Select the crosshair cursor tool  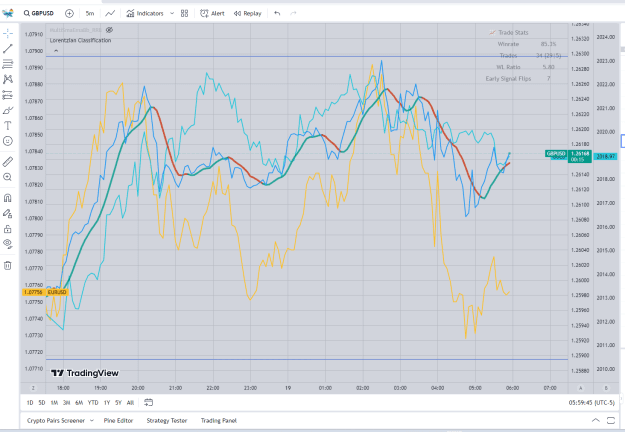click(8, 34)
